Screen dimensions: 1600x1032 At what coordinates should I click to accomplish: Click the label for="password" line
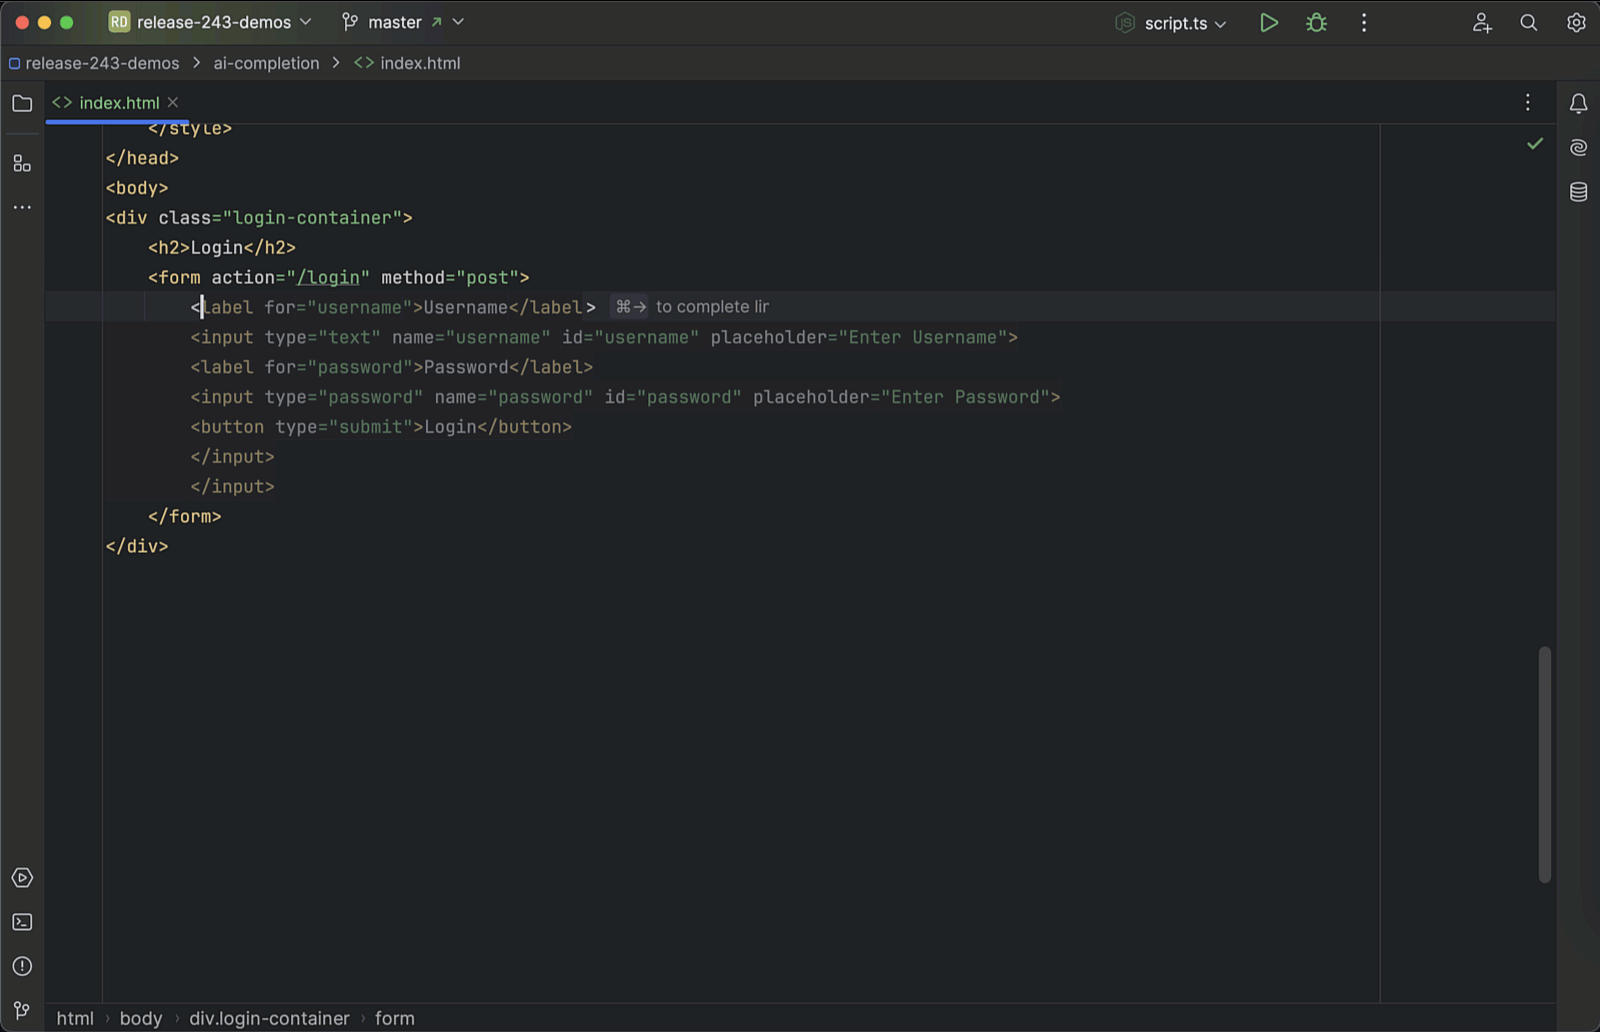[x=392, y=367]
